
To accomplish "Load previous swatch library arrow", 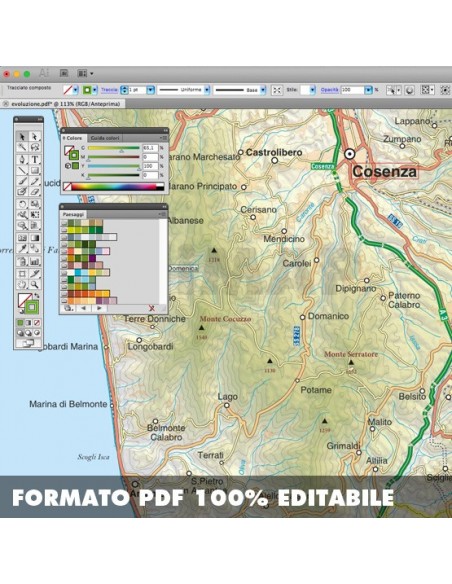I will coord(83,308).
